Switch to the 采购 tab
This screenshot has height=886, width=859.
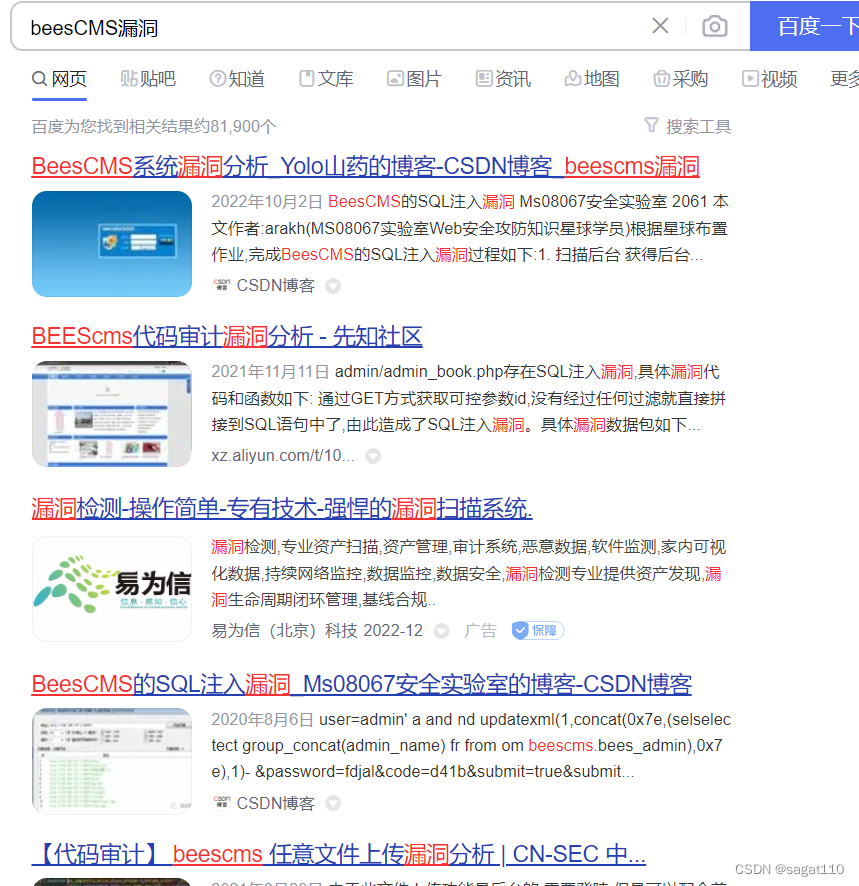point(680,79)
